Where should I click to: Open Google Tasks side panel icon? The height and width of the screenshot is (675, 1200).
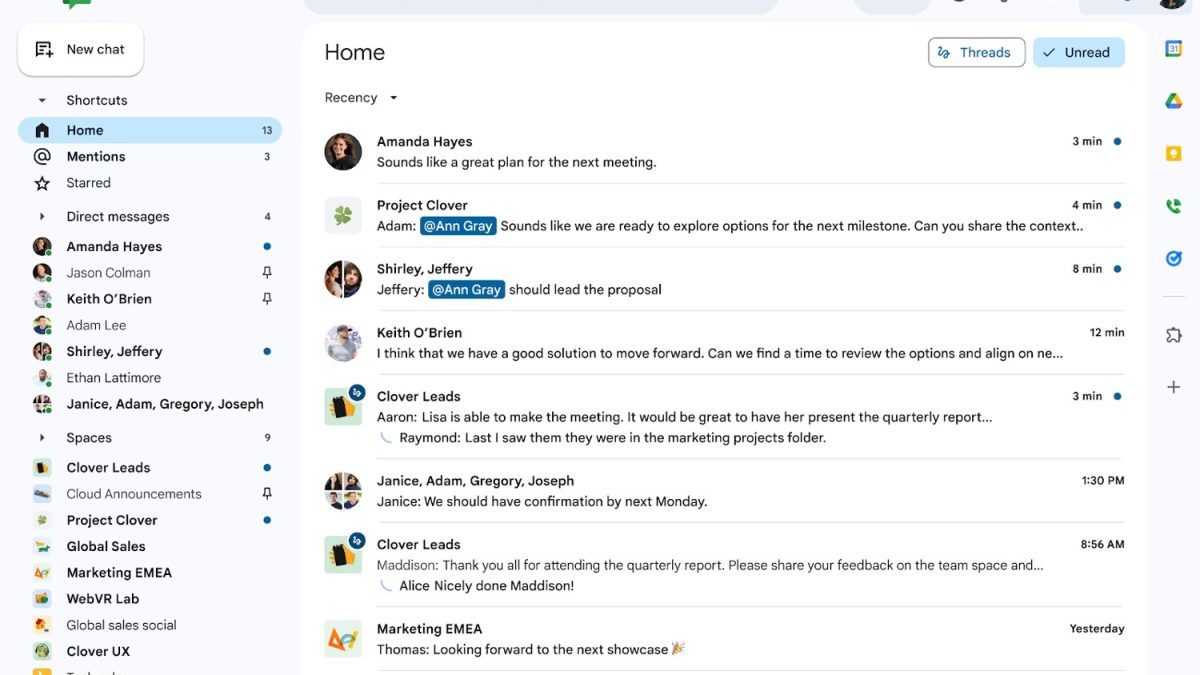coord(1174,259)
